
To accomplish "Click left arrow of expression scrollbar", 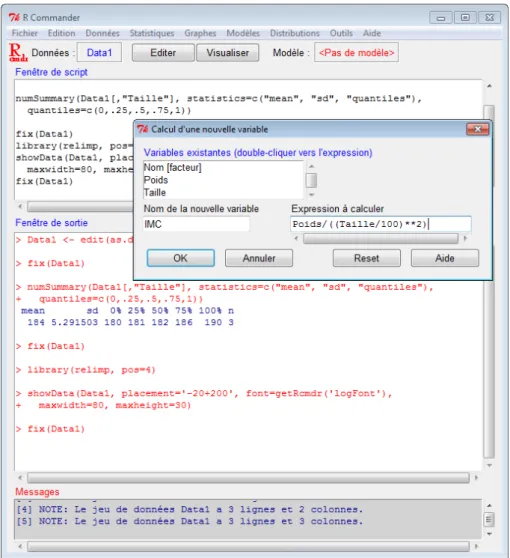I will tap(296, 238).
